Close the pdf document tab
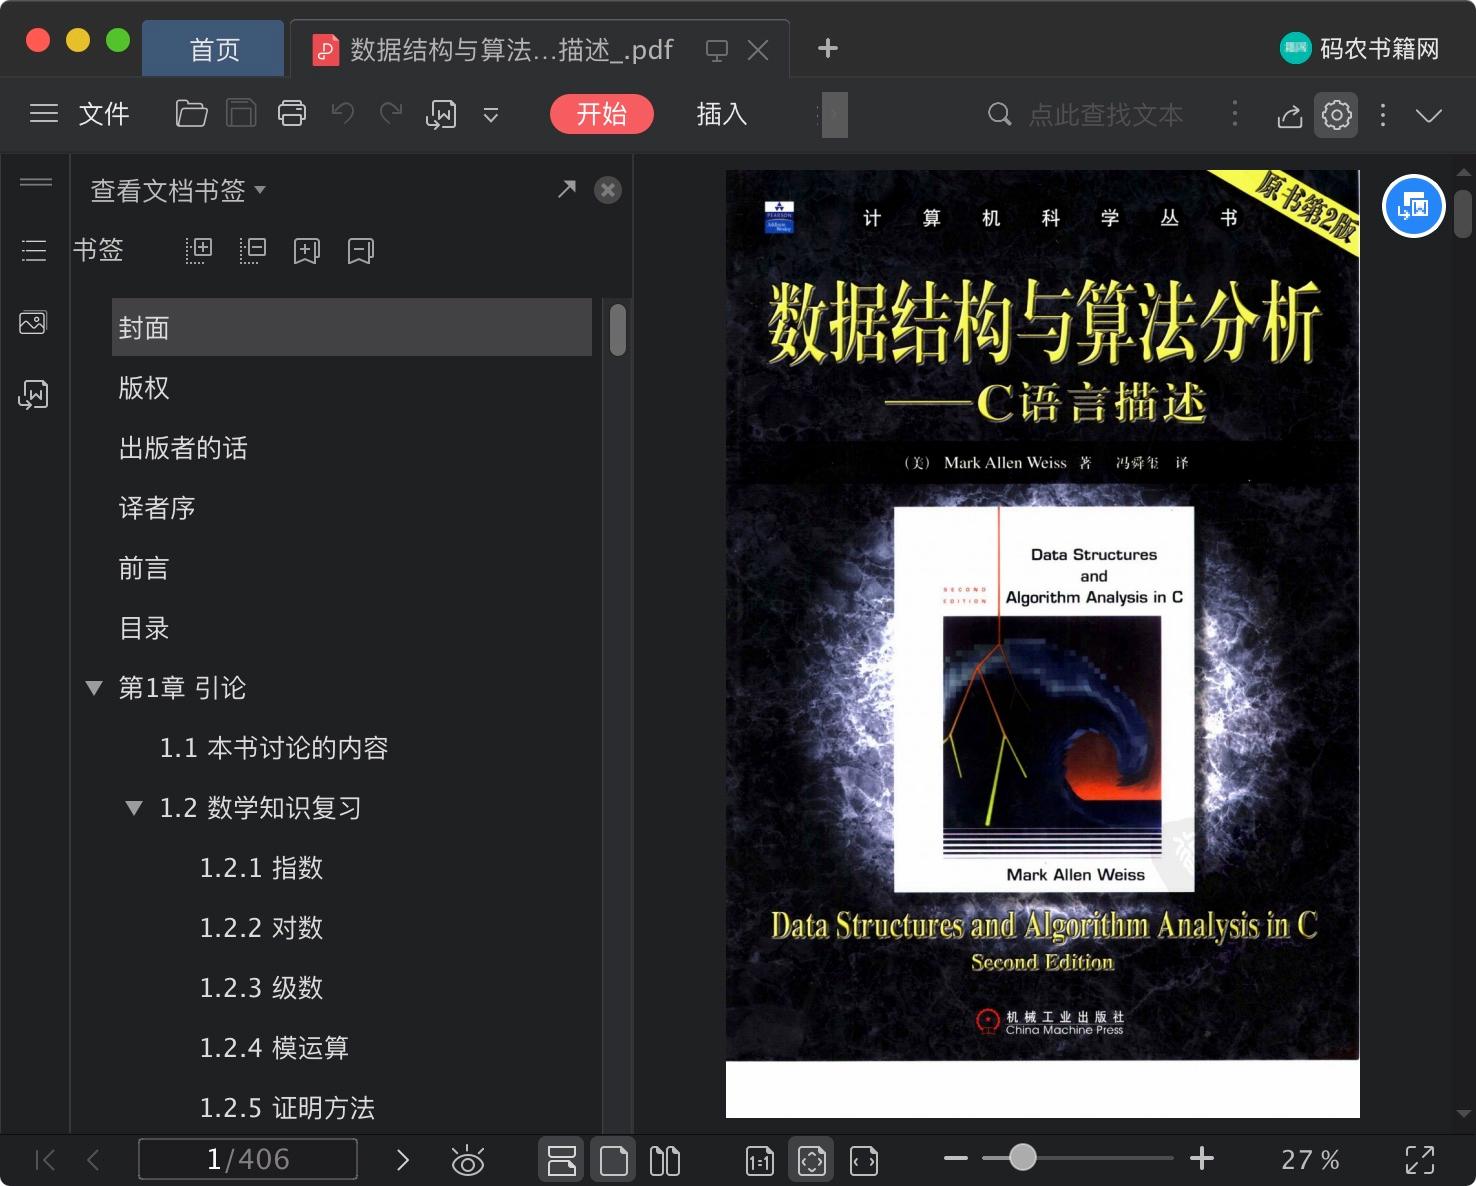The image size is (1476, 1186). (759, 50)
